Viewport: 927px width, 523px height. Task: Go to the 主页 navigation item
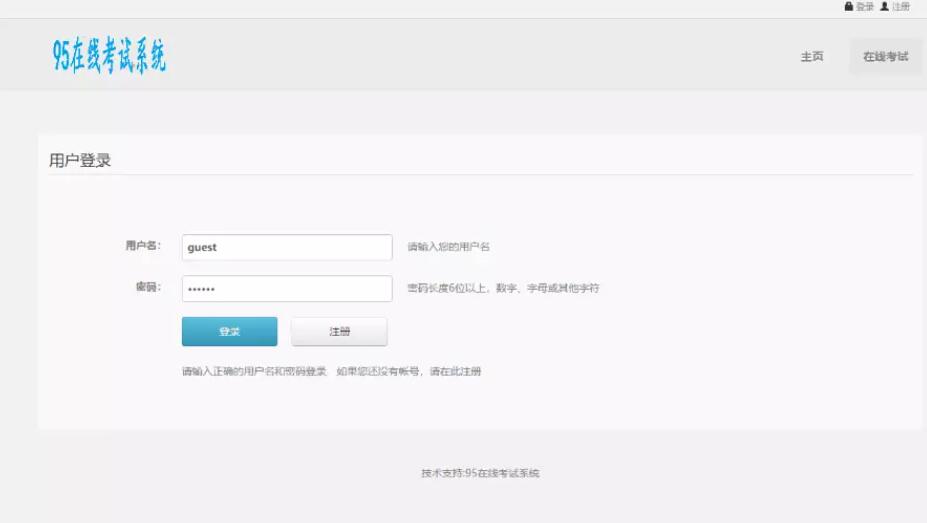[811, 57]
